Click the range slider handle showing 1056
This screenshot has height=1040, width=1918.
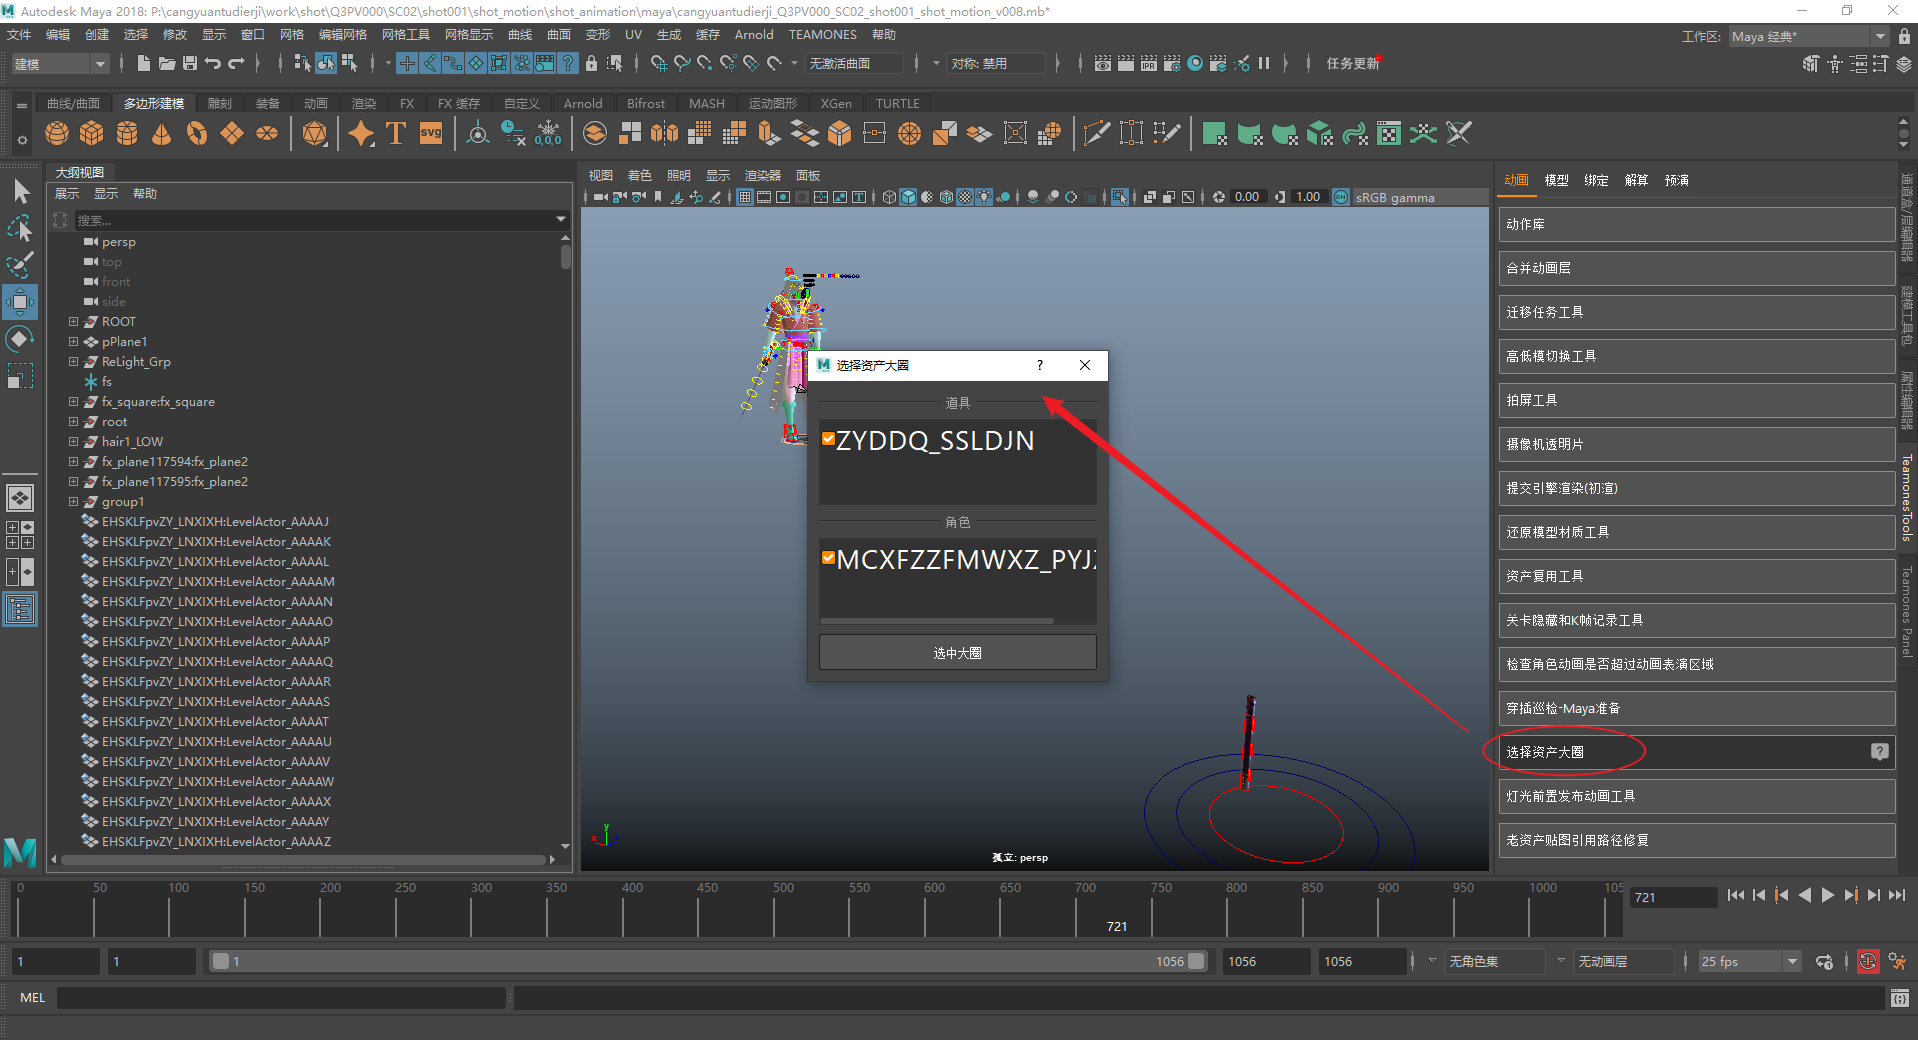pyautogui.click(x=1196, y=962)
